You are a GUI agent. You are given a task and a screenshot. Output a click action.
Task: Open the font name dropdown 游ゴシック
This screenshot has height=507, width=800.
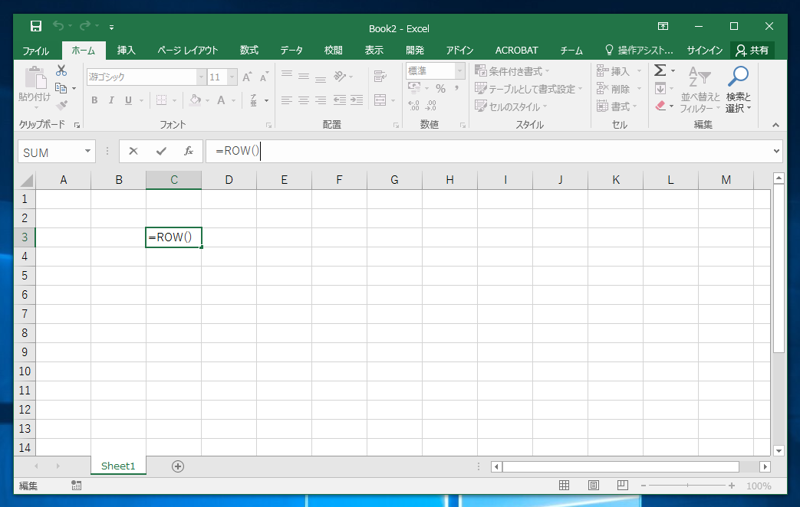pyautogui.click(x=201, y=77)
